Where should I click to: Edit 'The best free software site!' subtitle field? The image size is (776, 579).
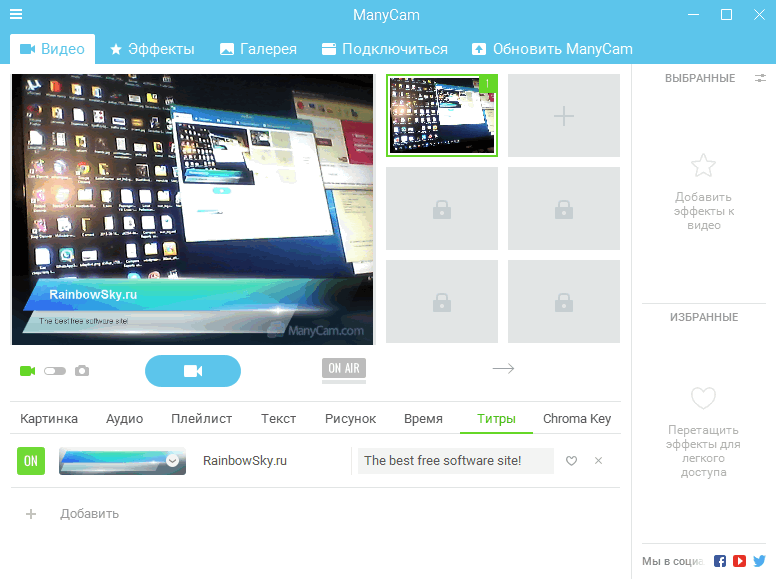click(456, 461)
